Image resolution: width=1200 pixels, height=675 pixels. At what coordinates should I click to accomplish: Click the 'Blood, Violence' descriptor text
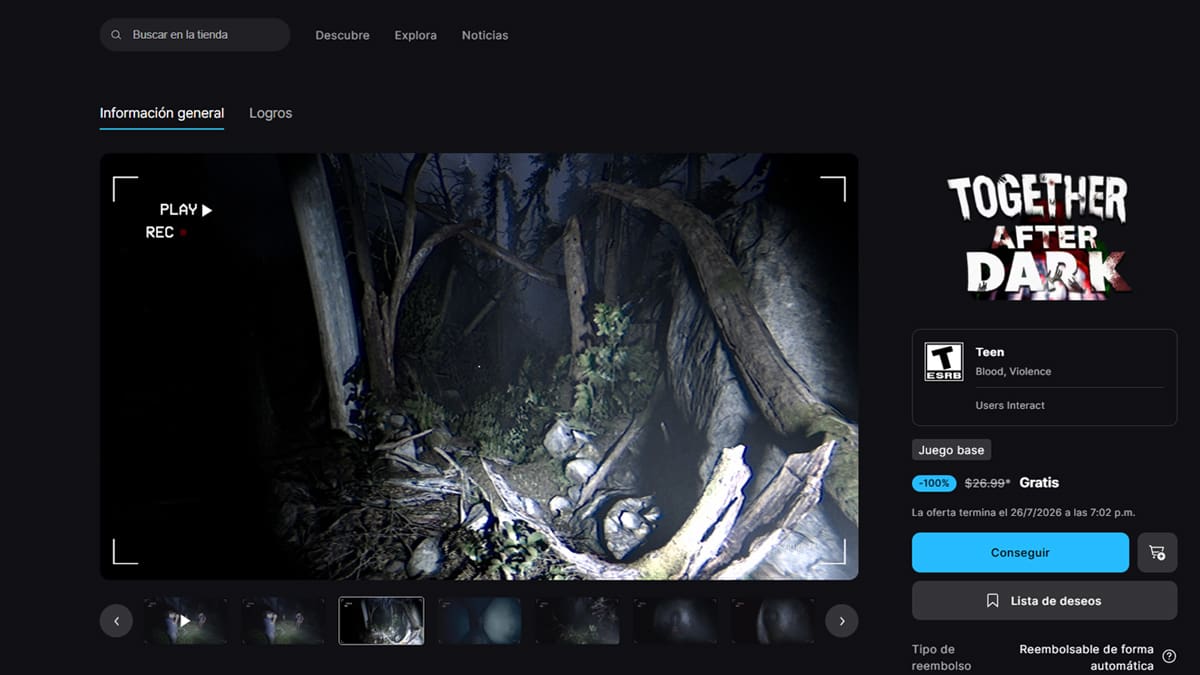1013,372
